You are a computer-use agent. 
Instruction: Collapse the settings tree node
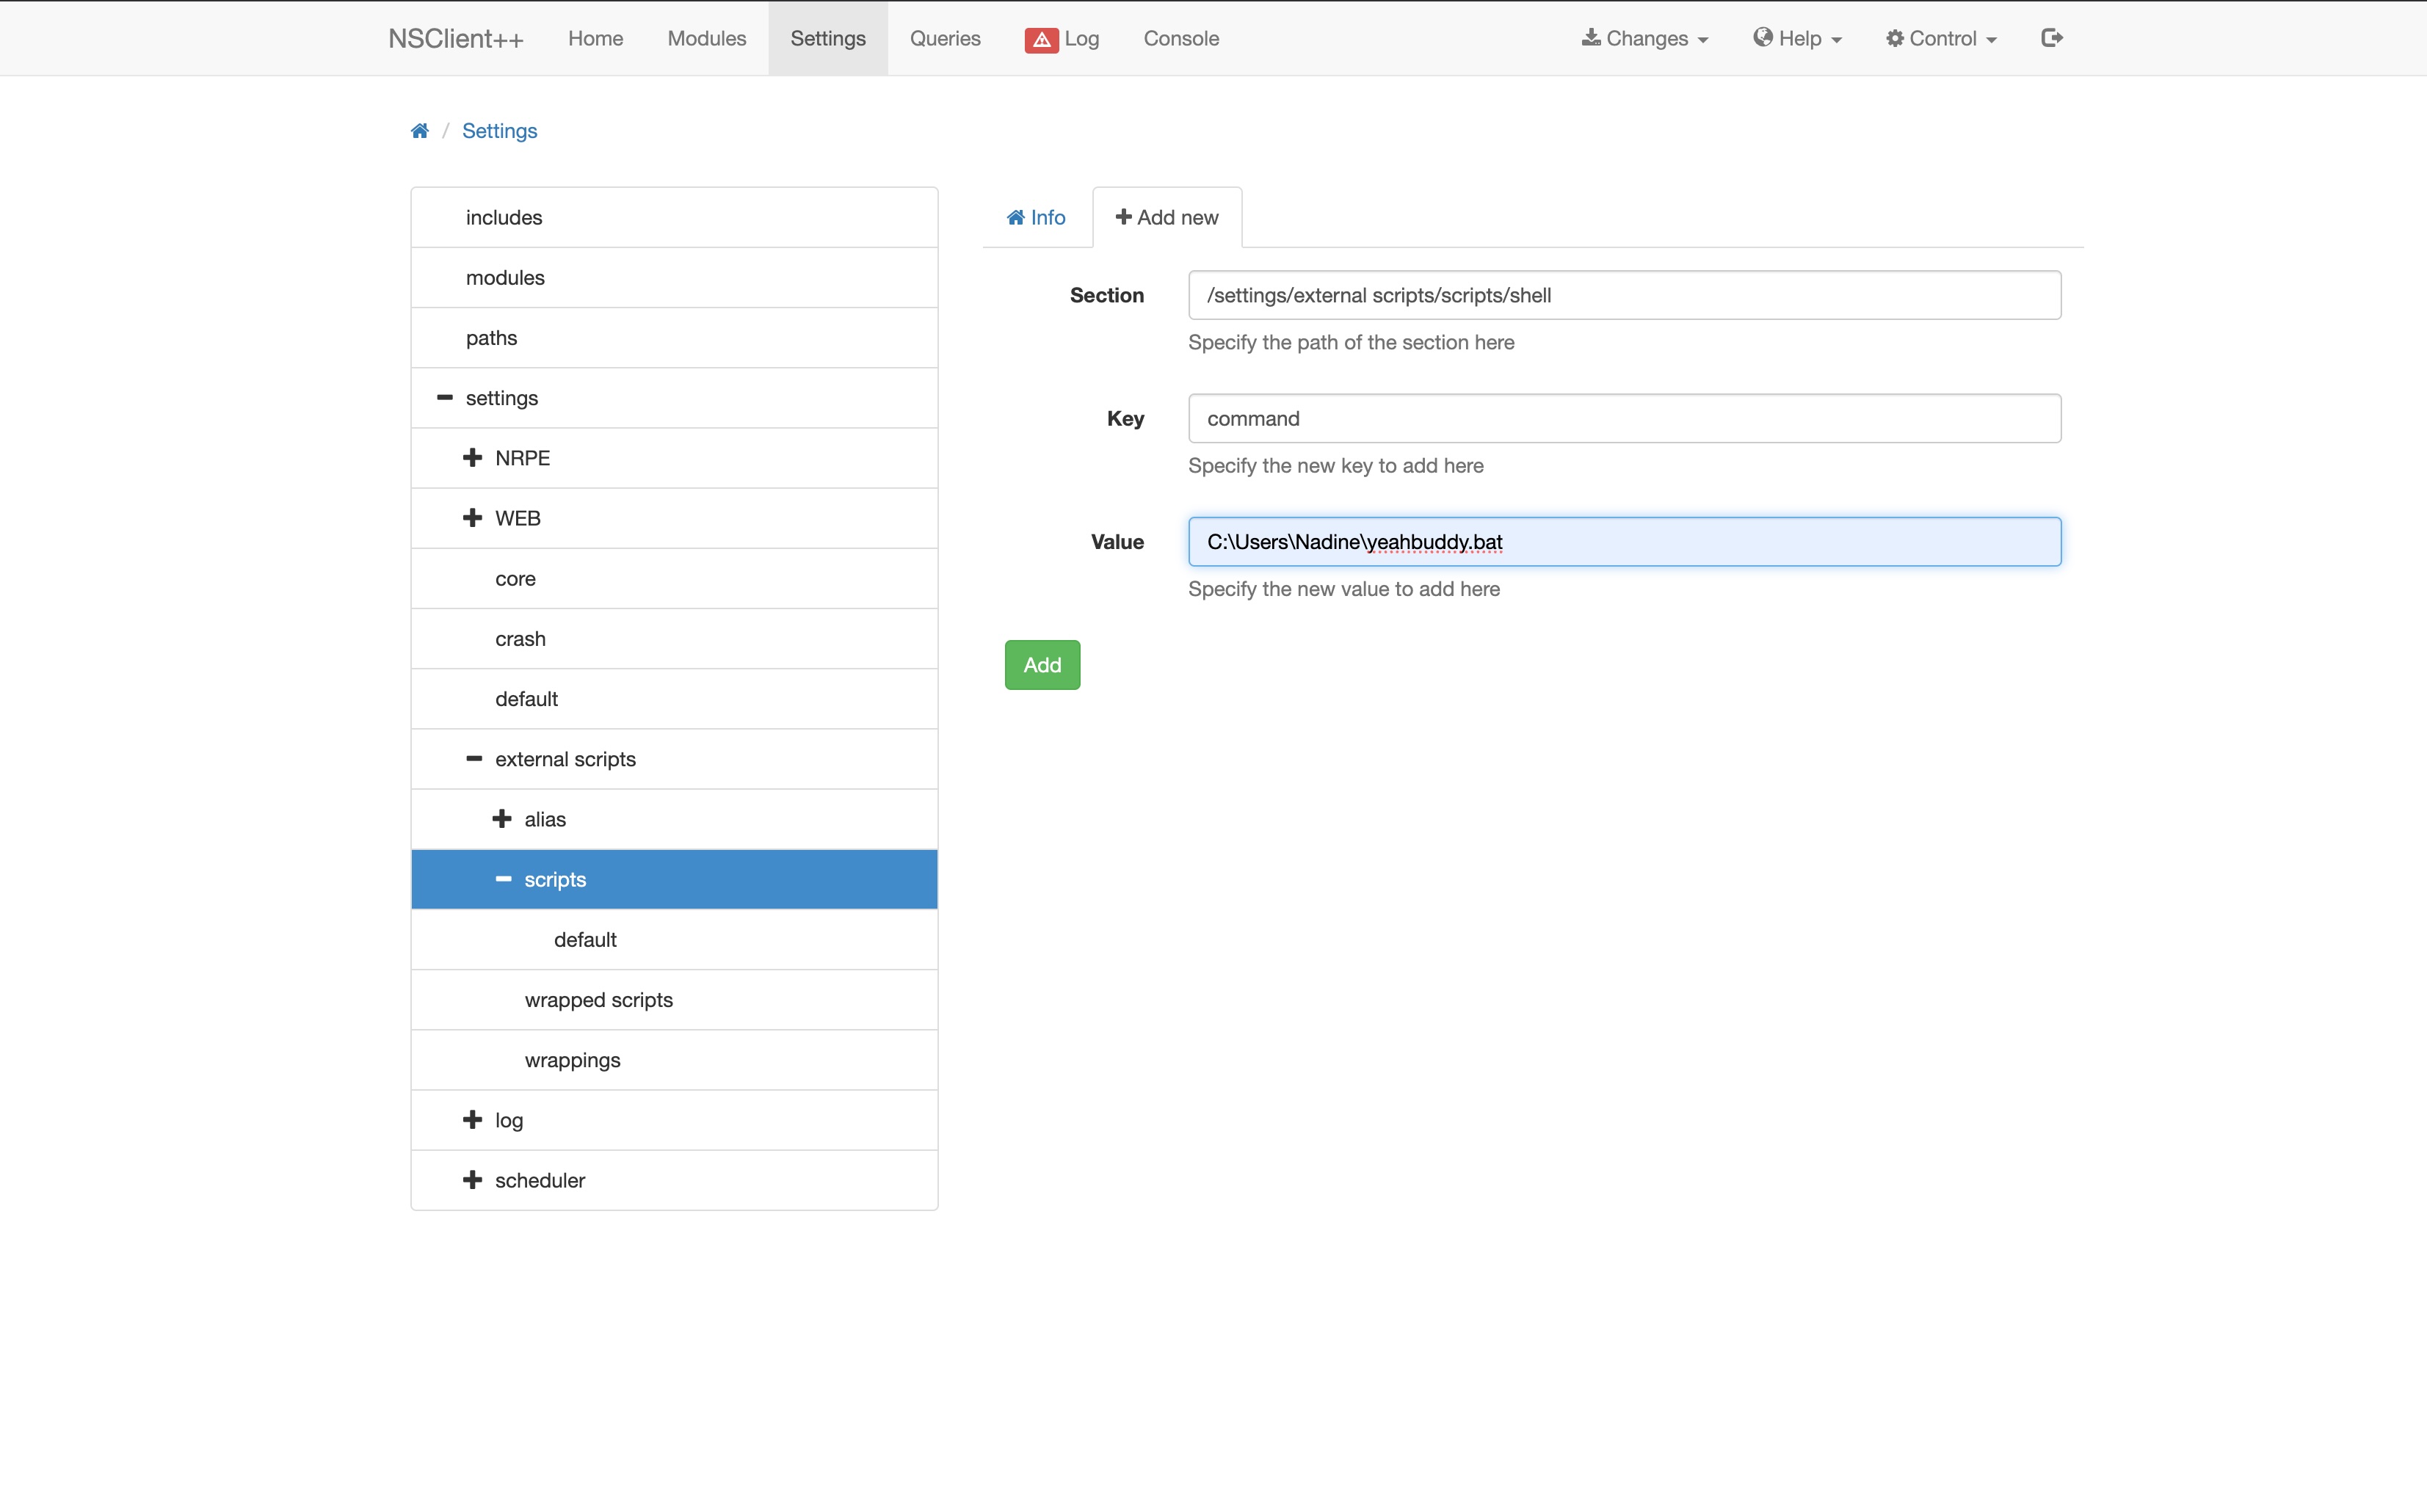click(x=445, y=398)
